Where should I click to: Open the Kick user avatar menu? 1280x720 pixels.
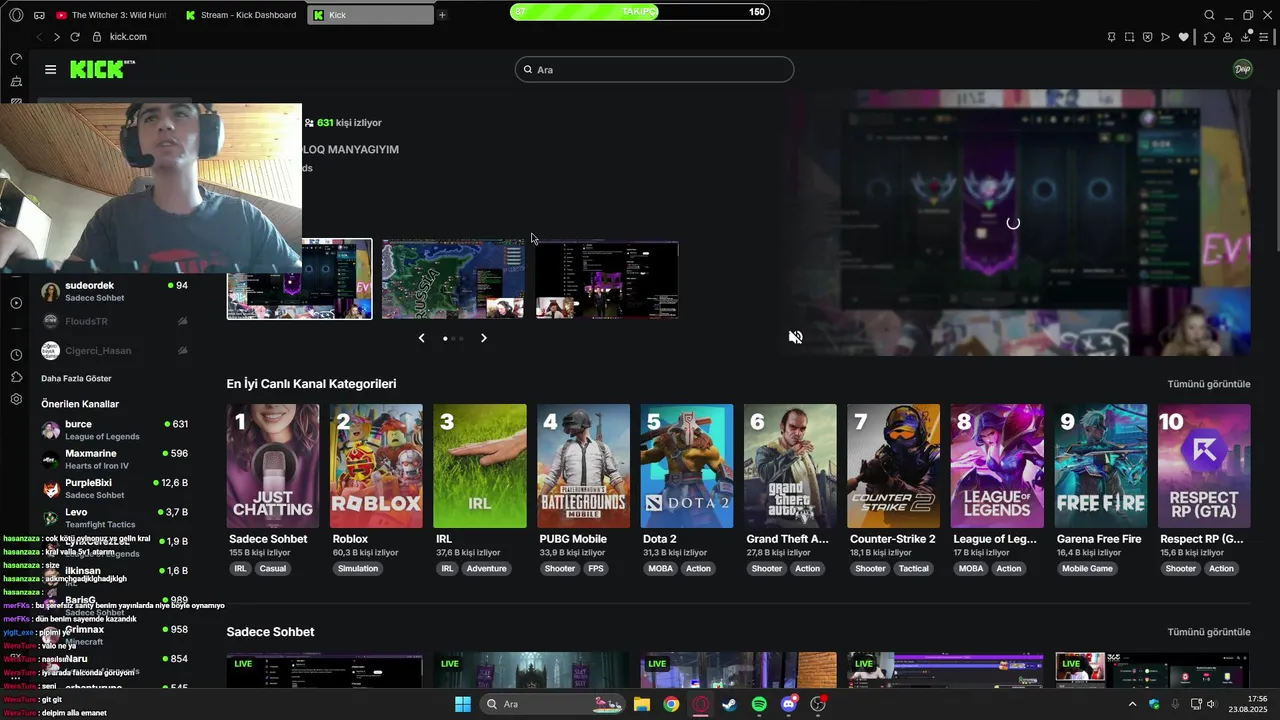coord(1243,69)
